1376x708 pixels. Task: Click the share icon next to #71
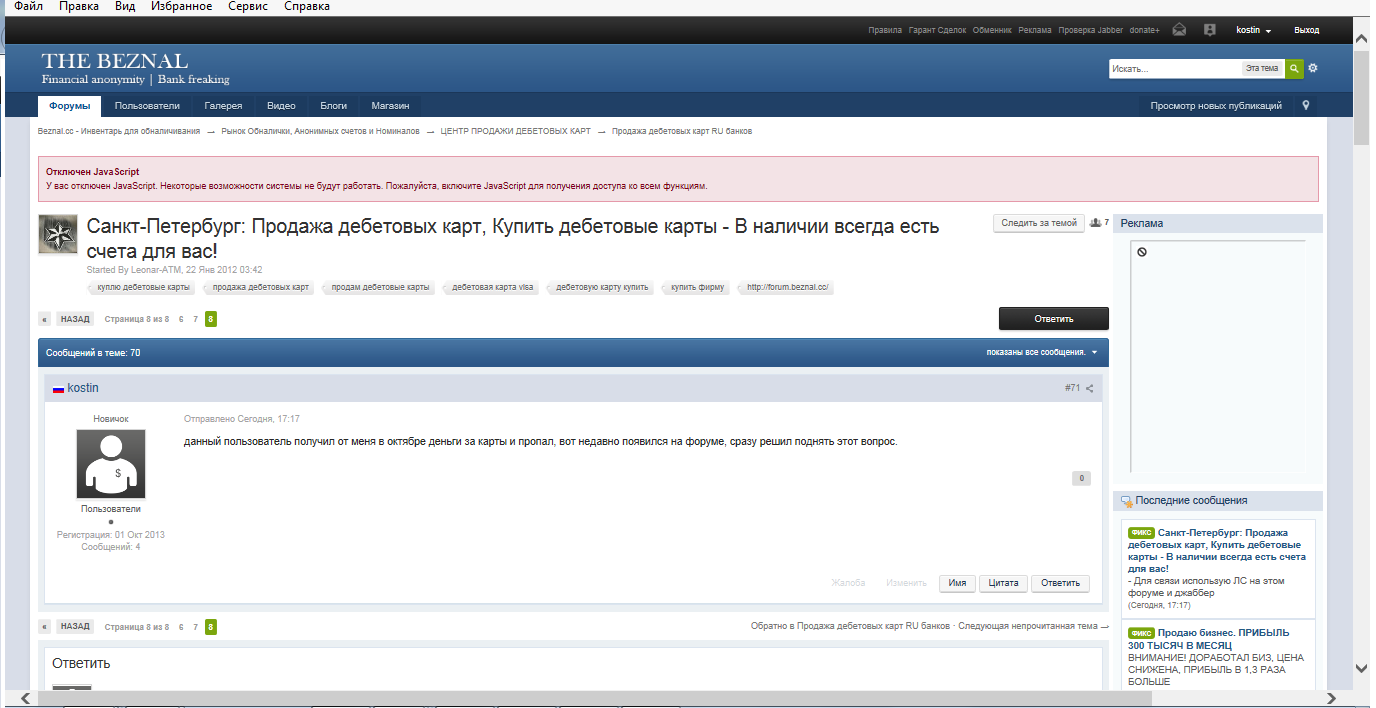[1090, 388]
